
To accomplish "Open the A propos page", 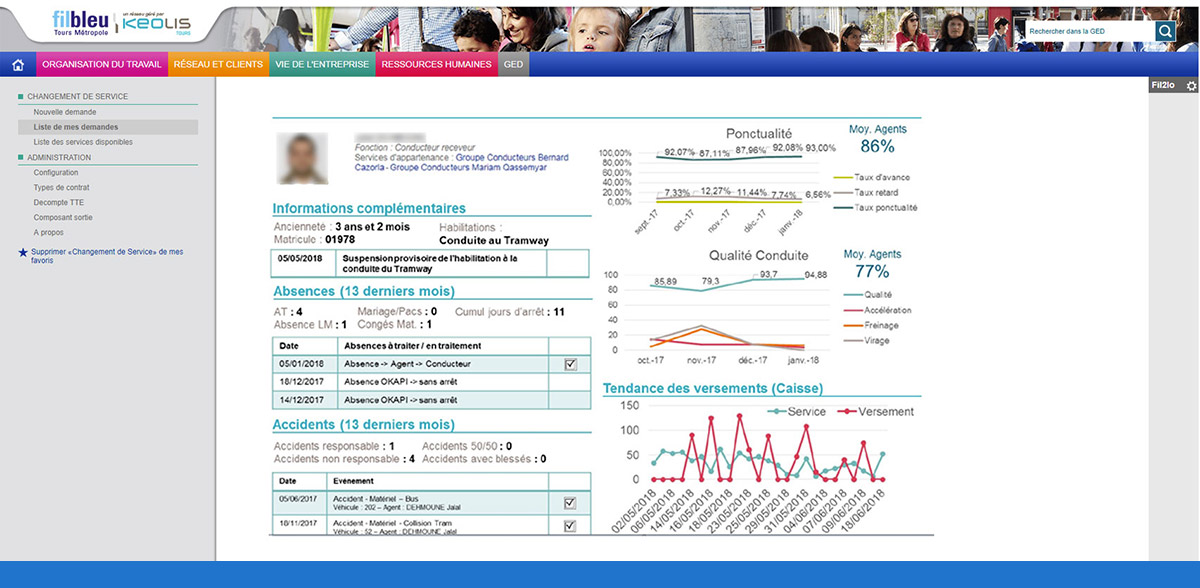I will [48, 232].
